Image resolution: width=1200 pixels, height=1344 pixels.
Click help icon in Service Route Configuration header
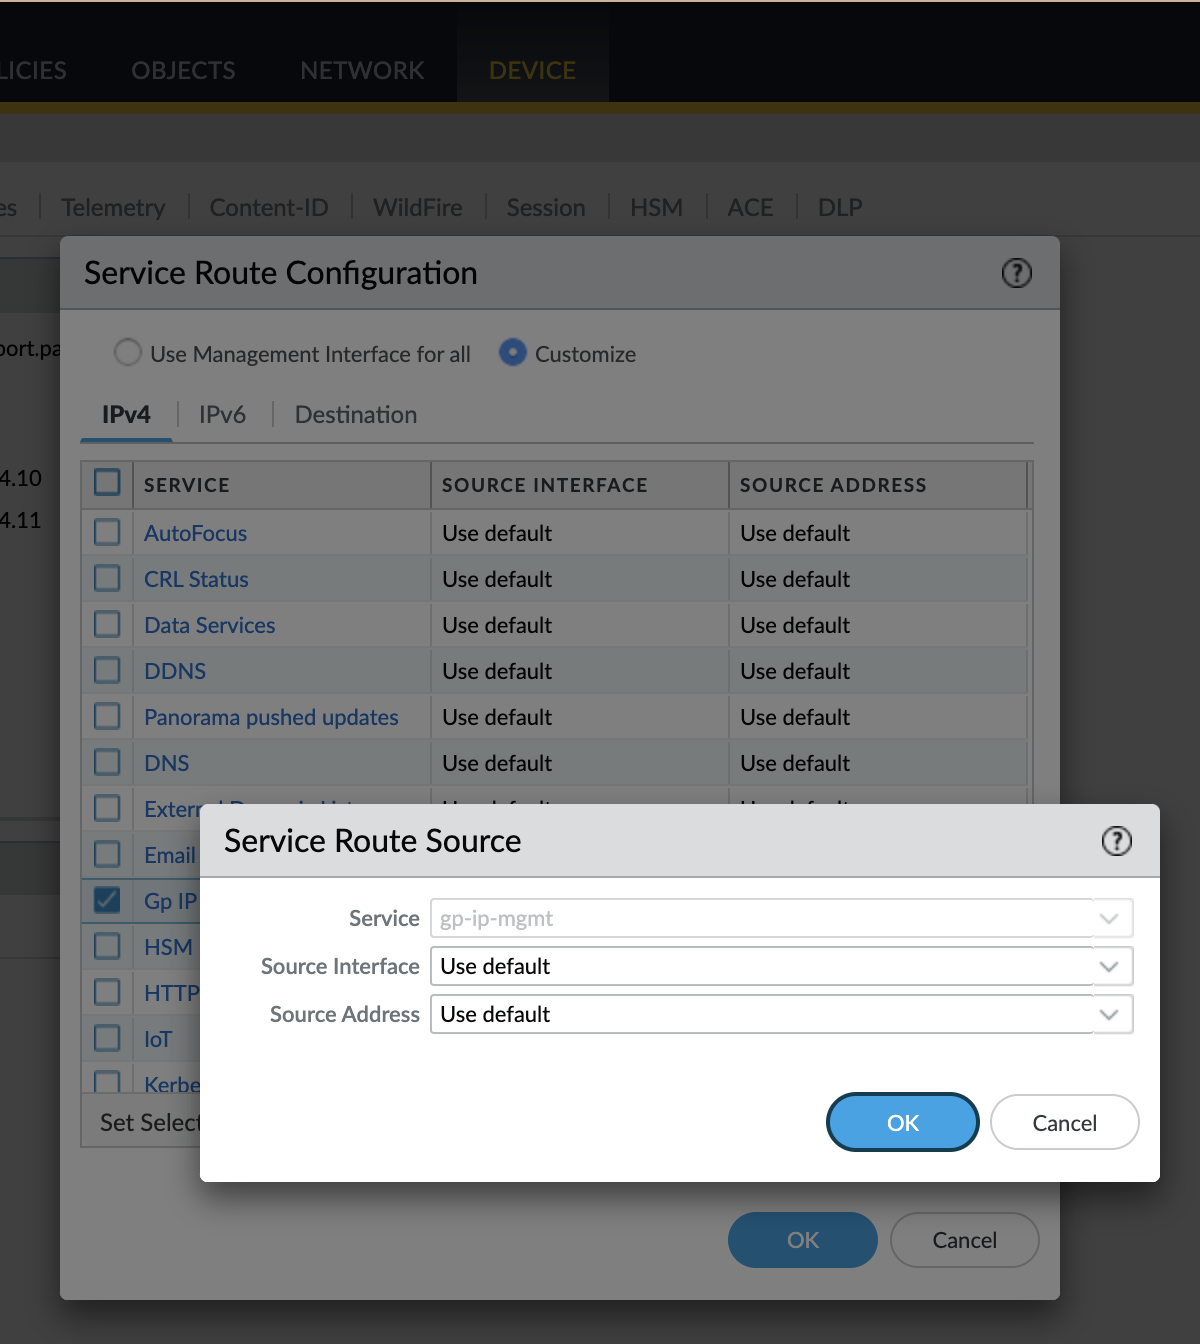pos(1016,273)
